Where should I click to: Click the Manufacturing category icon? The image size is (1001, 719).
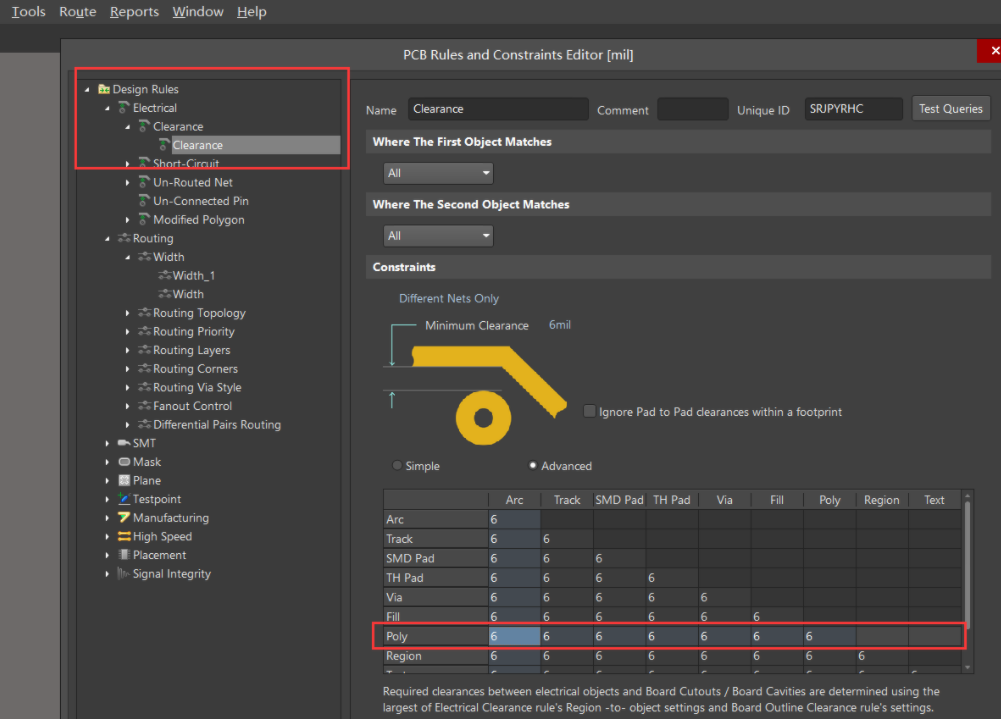coord(124,517)
